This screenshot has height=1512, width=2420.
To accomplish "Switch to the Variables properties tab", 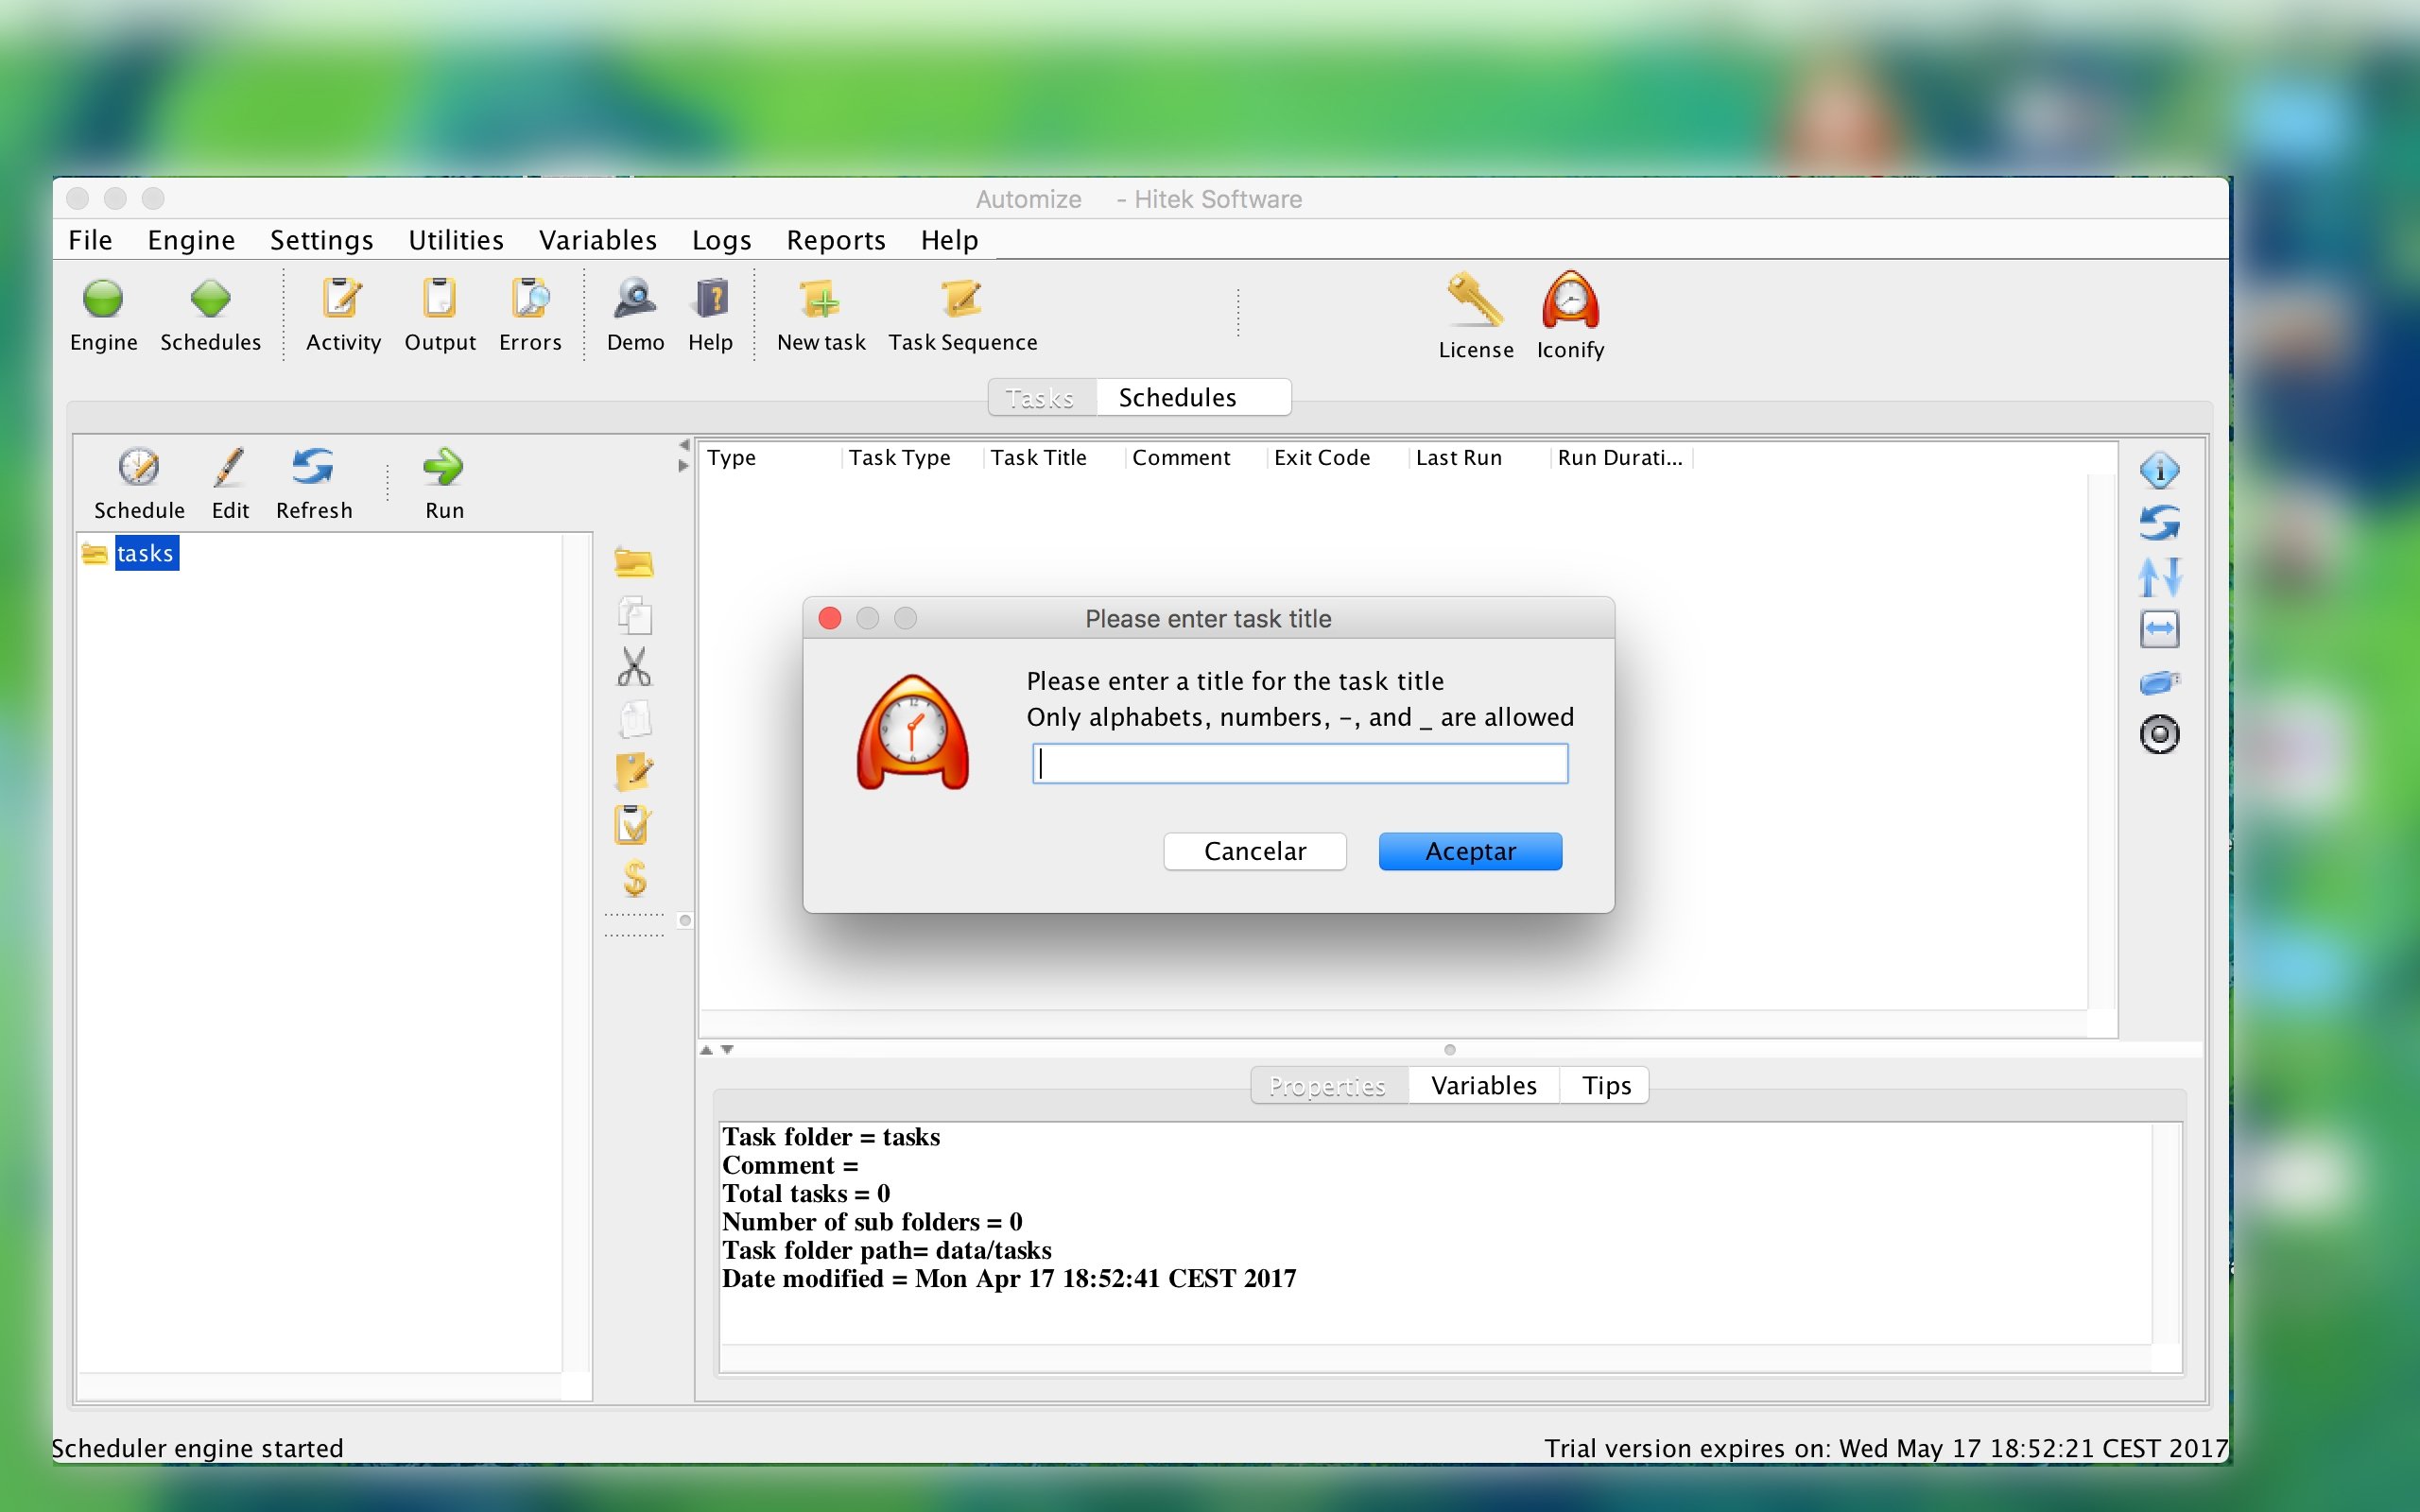I will [1482, 1084].
